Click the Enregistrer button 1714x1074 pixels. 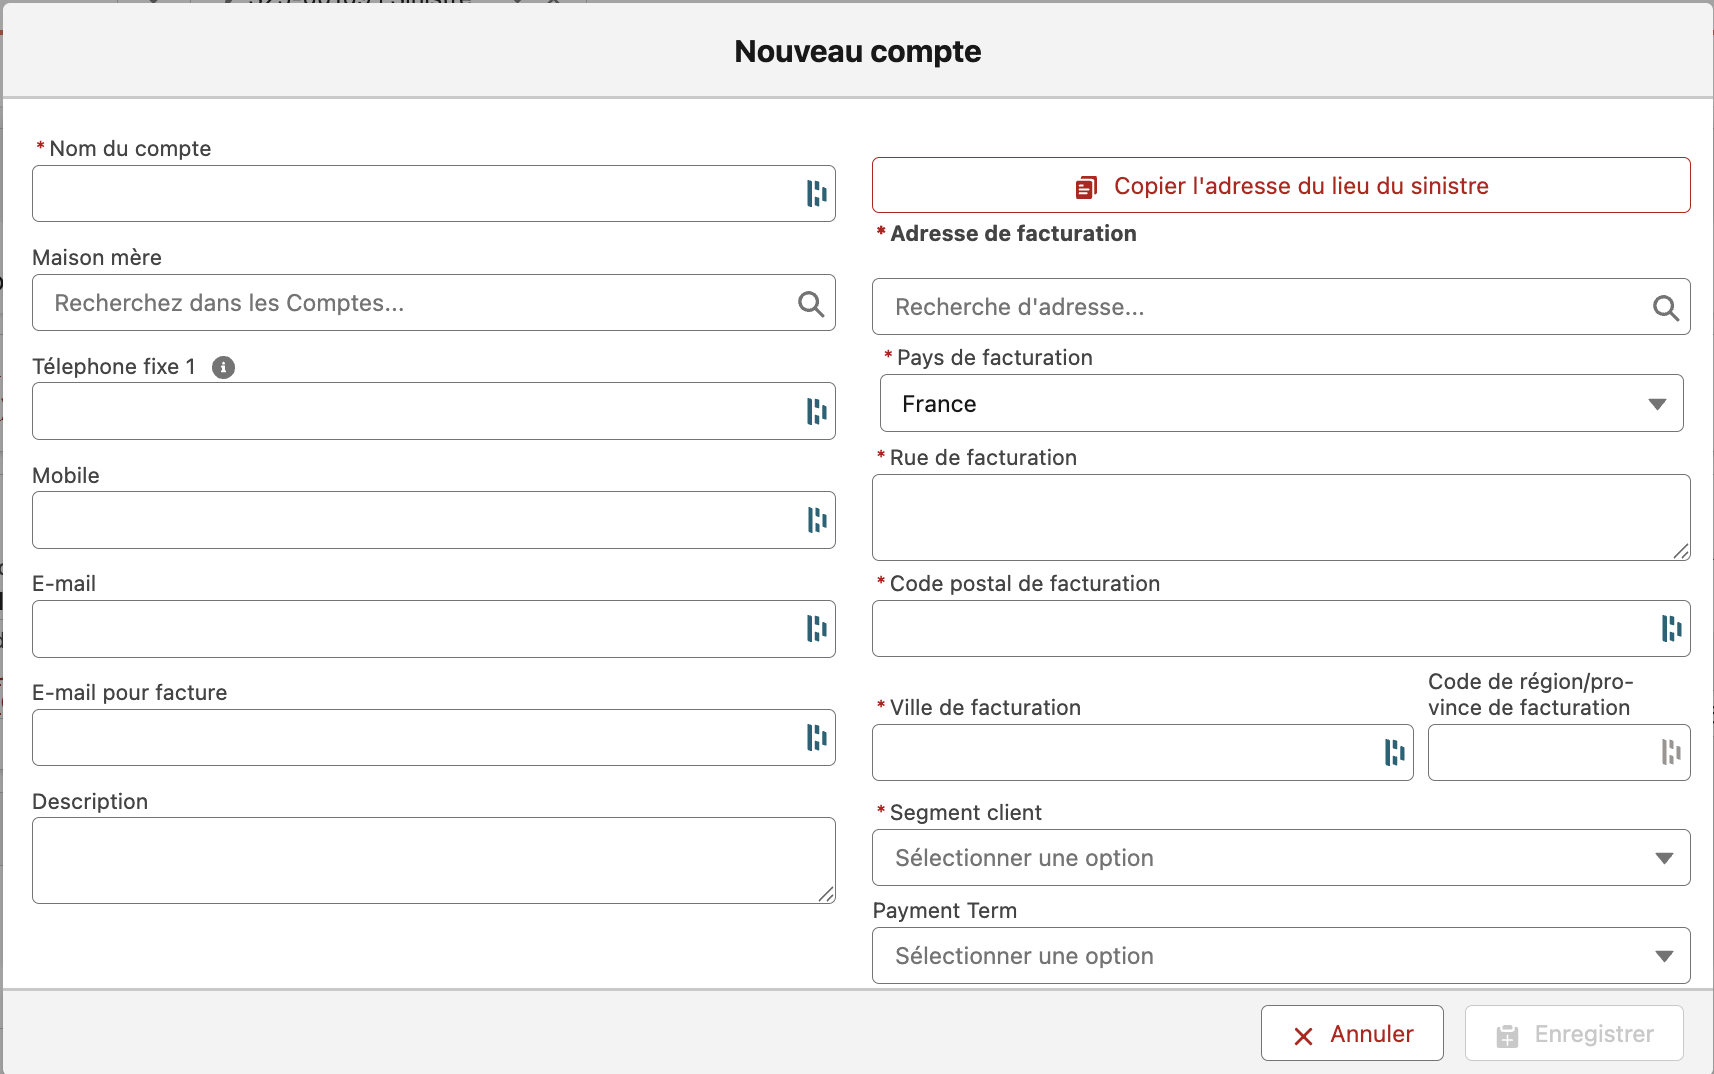pos(1574,1033)
